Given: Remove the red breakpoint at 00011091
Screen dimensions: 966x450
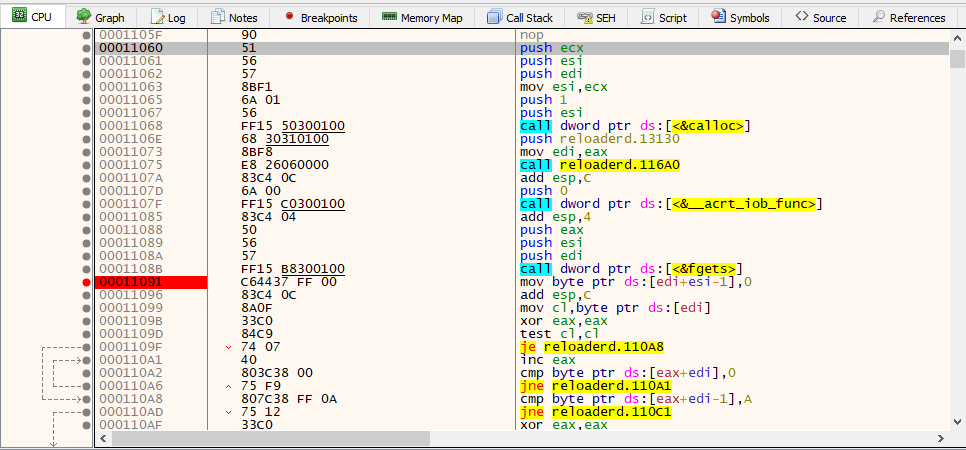Looking at the screenshot, I should click(86, 282).
